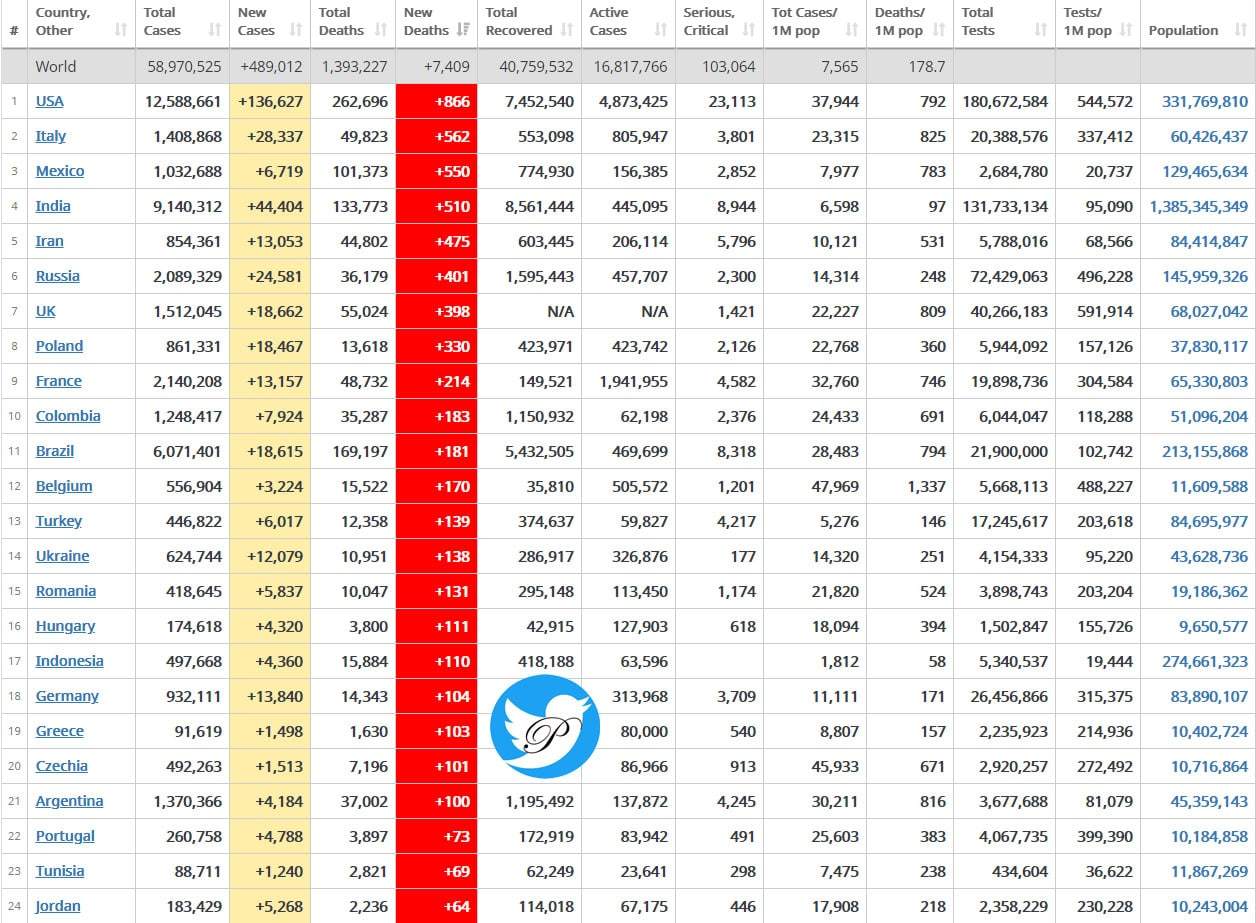Open the Mexico country link

click(x=60, y=171)
